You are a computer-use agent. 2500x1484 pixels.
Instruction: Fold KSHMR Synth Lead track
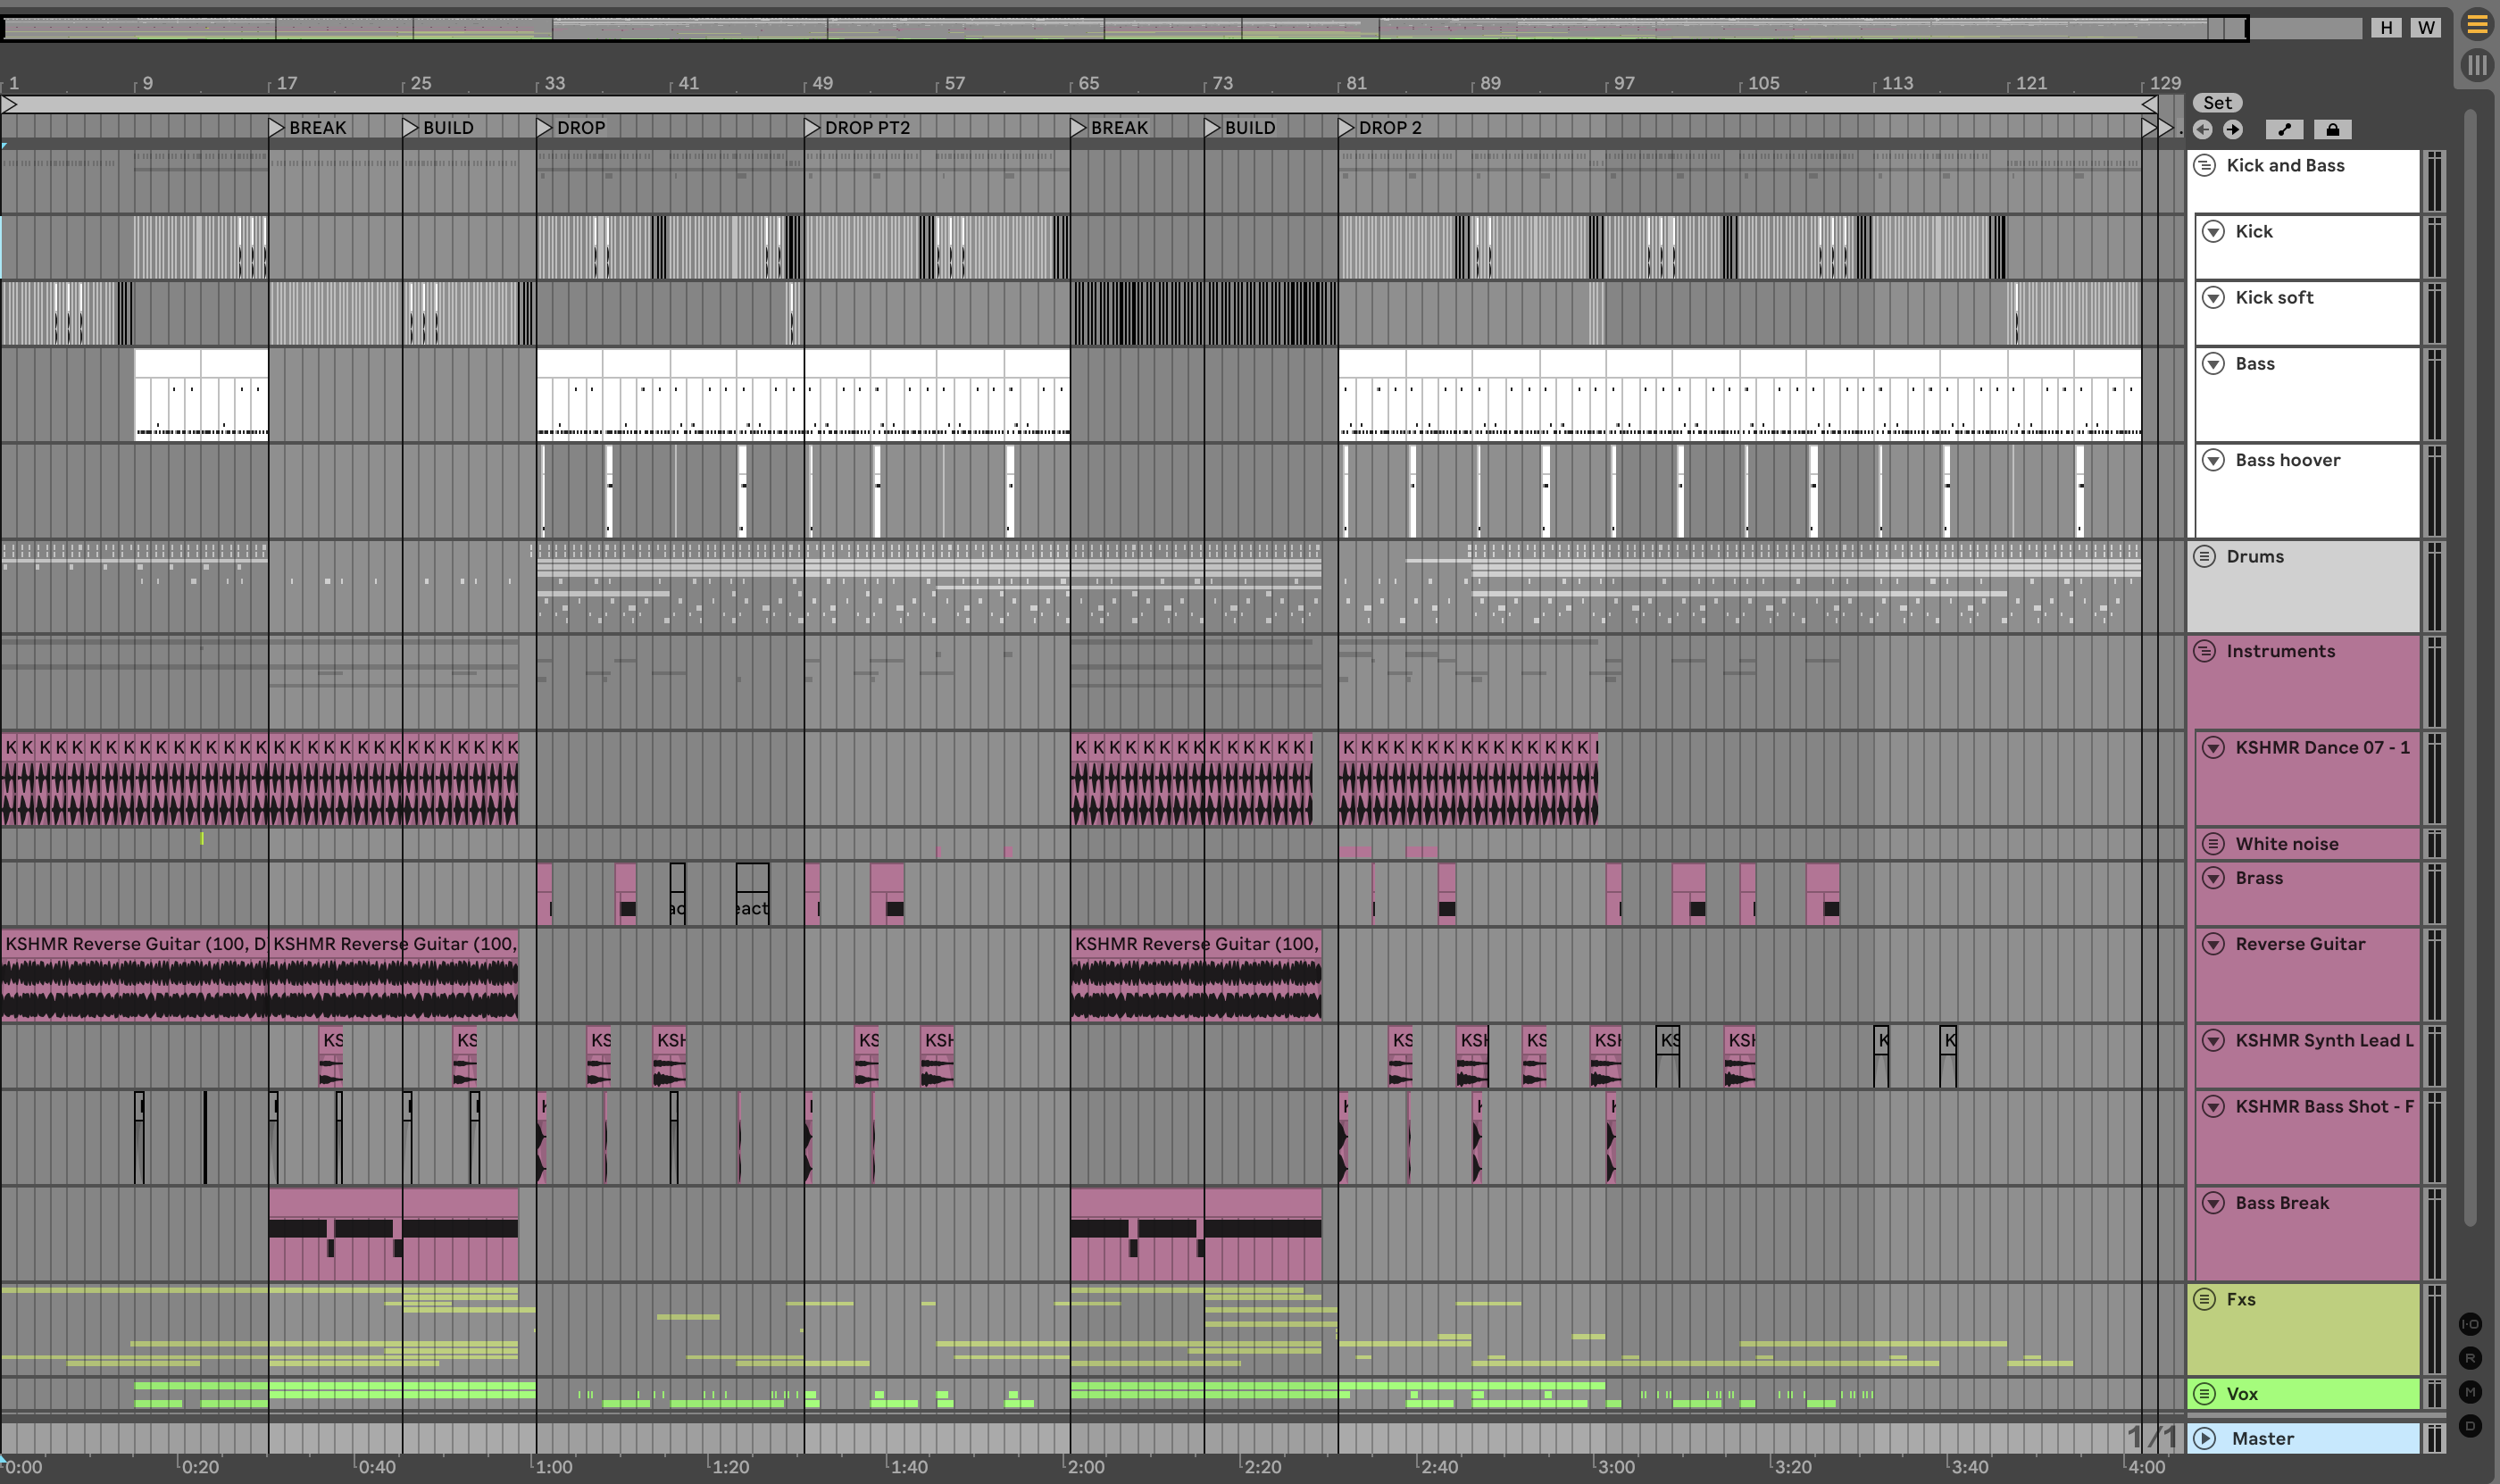tap(2214, 1040)
